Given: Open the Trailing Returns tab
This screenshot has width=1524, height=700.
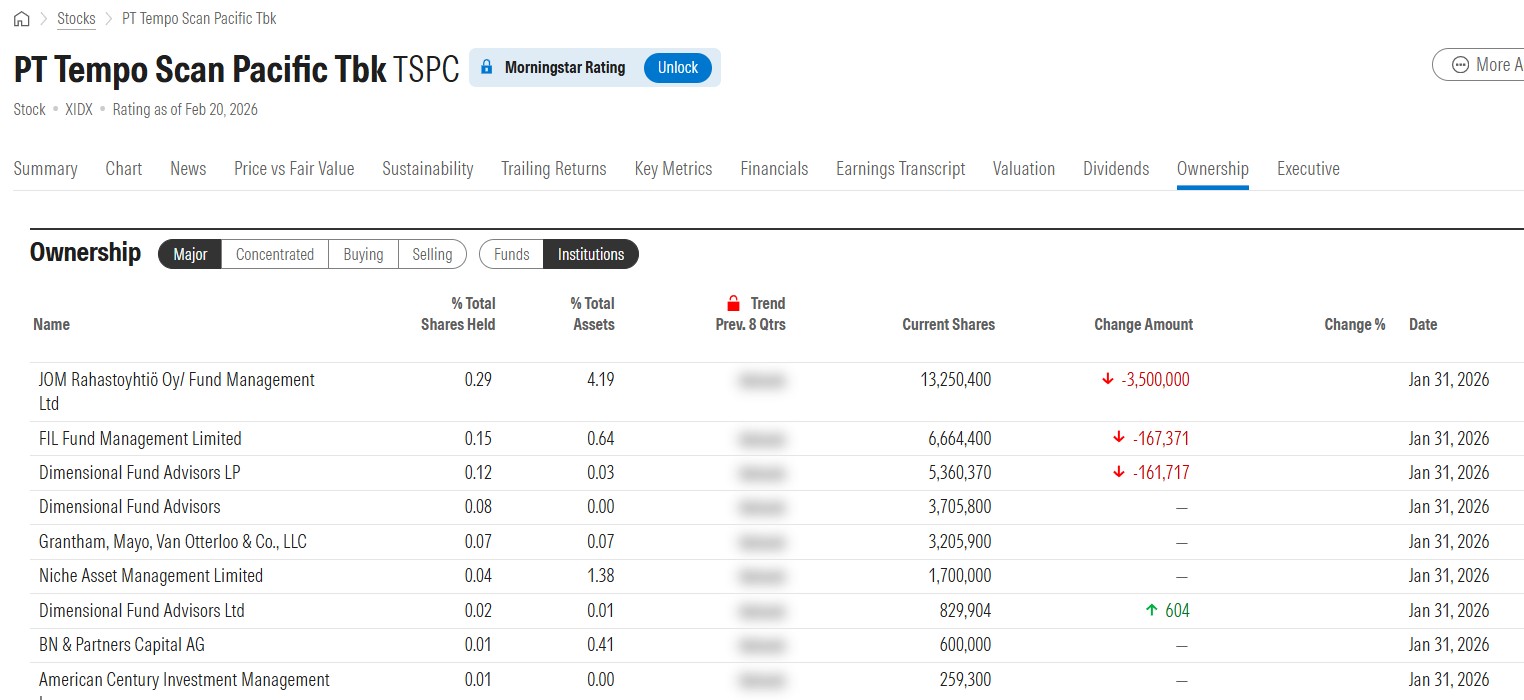Looking at the screenshot, I should pyautogui.click(x=554, y=169).
